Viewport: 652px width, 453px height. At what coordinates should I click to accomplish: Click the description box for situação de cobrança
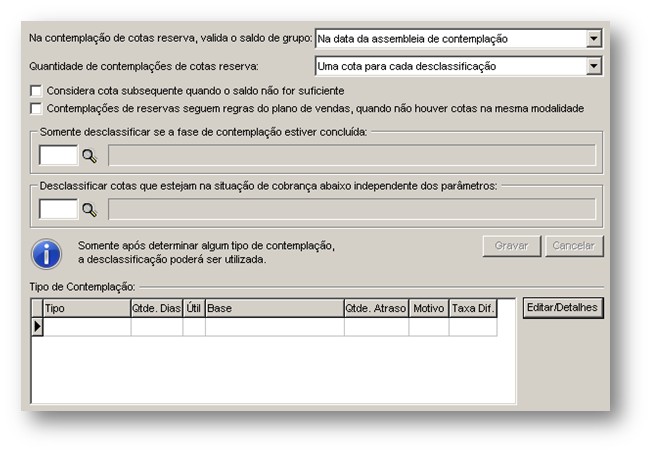[x=352, y=209]
